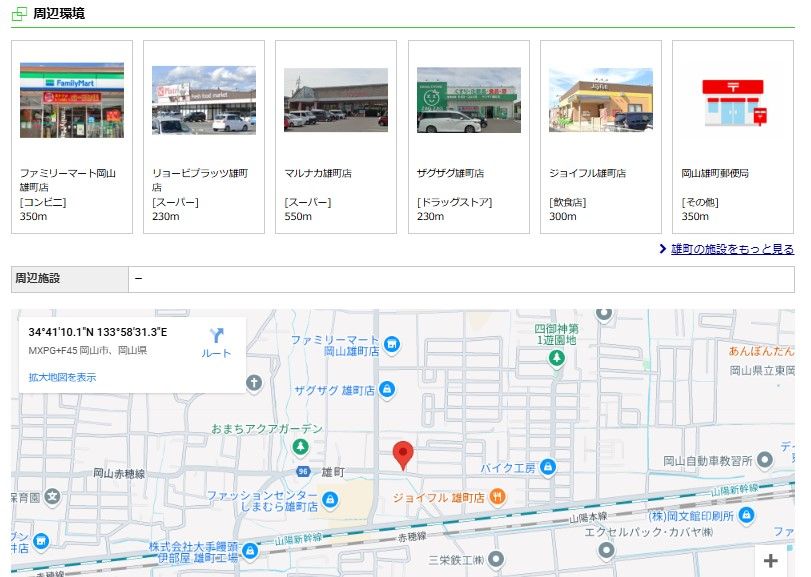
Task: Select the ファミリーマート岡山雄町店 map marker
Action: (392, 345)
